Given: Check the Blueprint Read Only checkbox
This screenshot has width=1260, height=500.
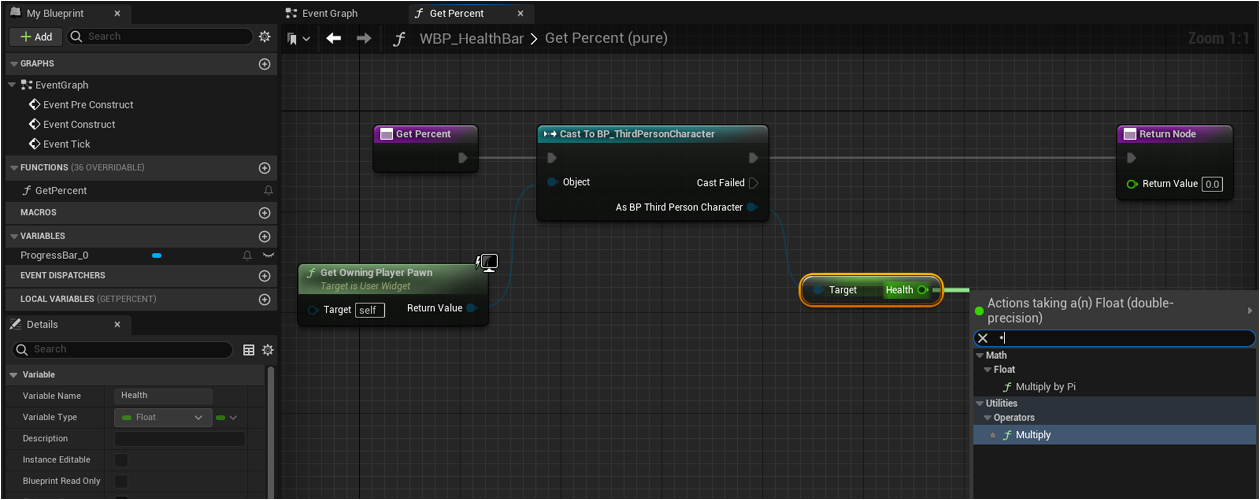Looking at the screenshot, I should point(121,481).
